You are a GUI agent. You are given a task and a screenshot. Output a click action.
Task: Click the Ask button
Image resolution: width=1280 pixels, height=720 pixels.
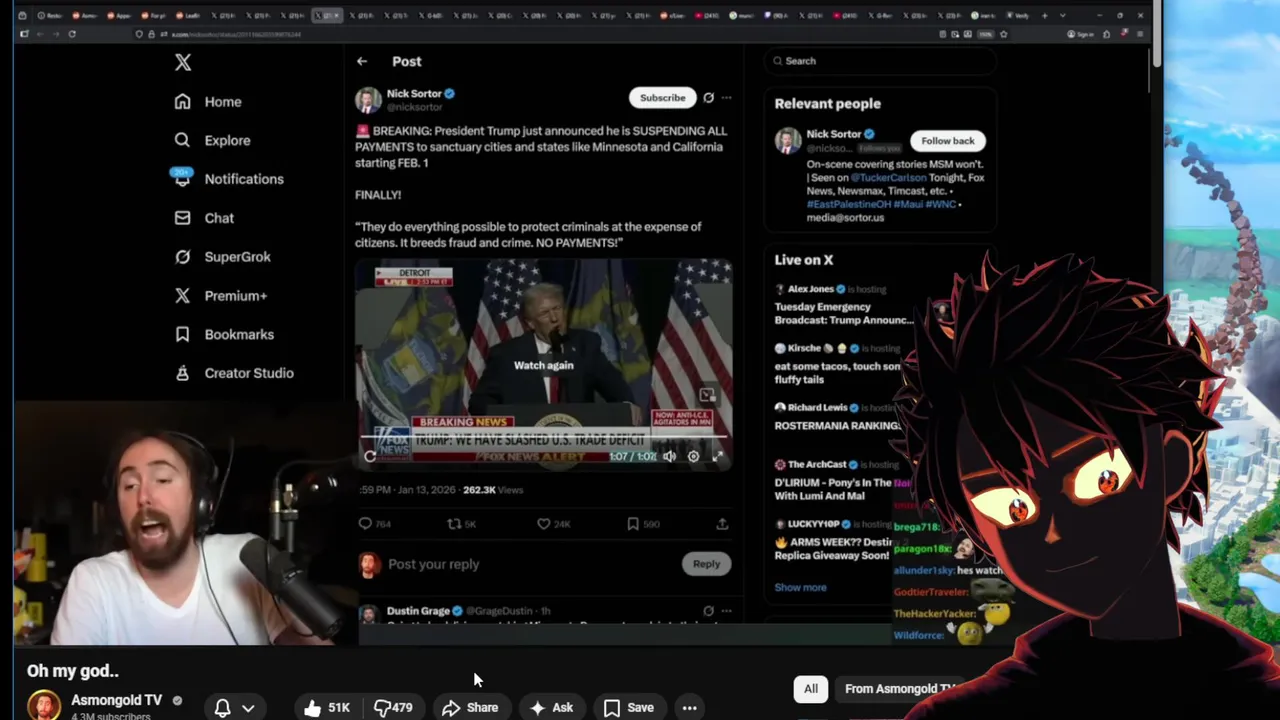click(551, 708)
